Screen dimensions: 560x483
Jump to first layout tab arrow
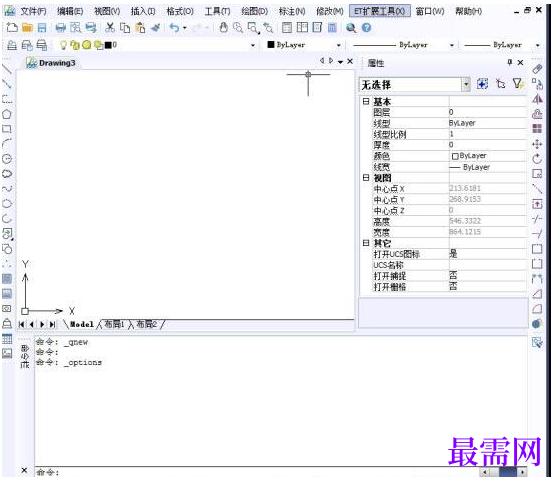[x=22, y=324]
